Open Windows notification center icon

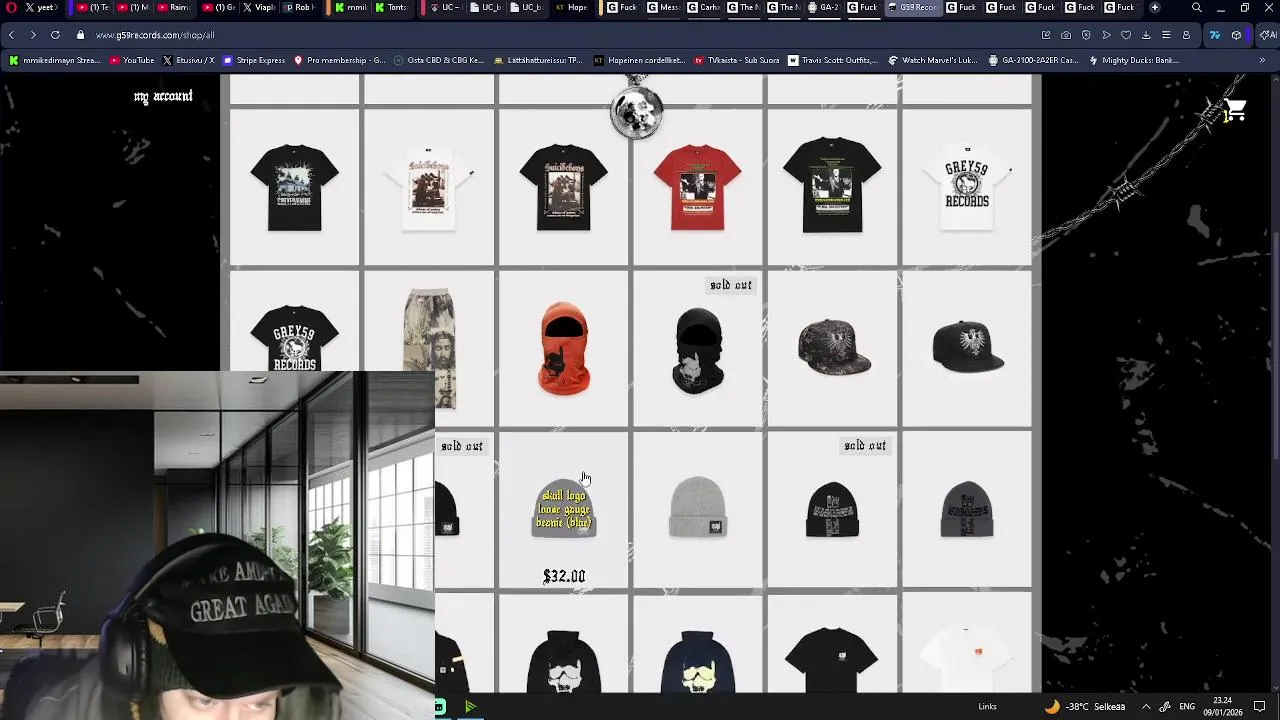[1260, 707]
